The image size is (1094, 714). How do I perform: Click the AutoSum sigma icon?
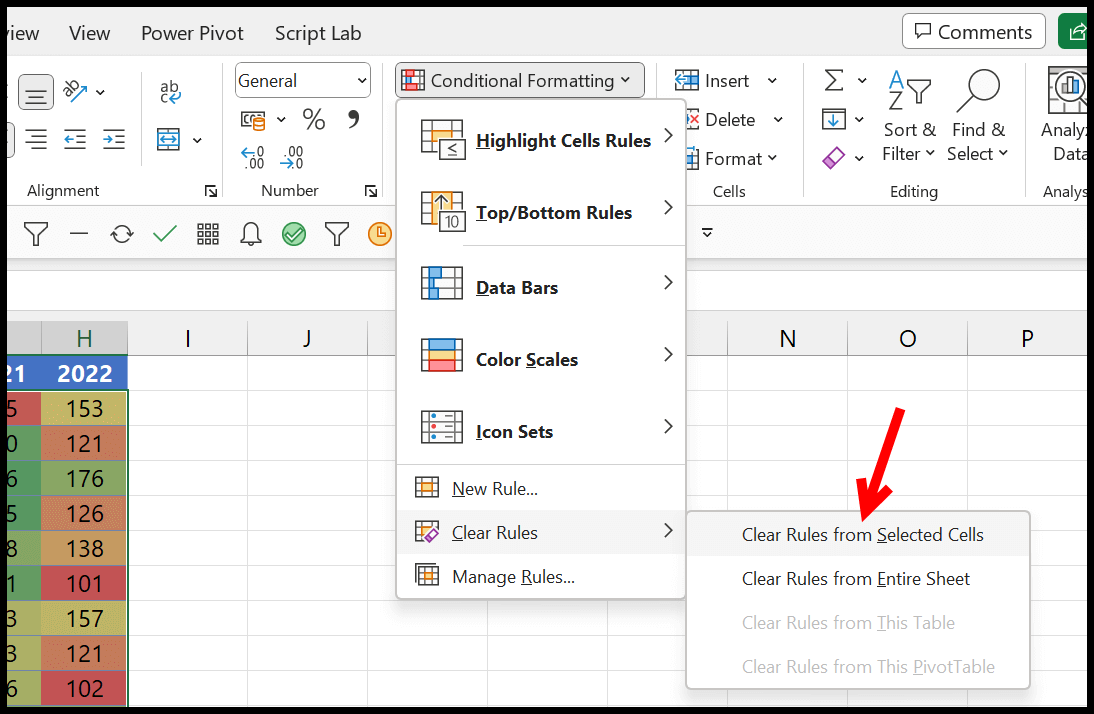pos(834,80)
